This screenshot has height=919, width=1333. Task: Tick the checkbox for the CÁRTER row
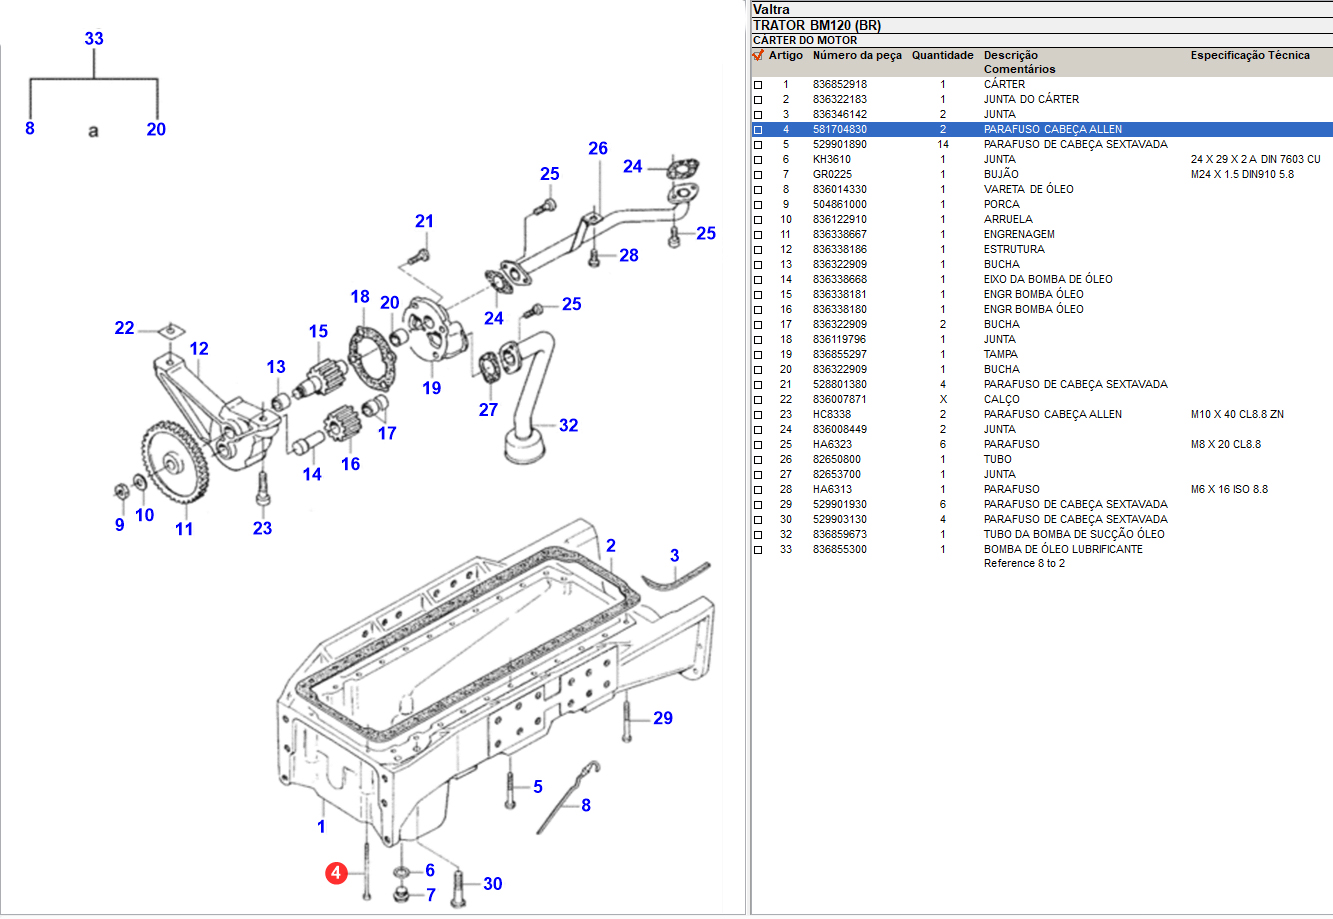tap(758, 85)
